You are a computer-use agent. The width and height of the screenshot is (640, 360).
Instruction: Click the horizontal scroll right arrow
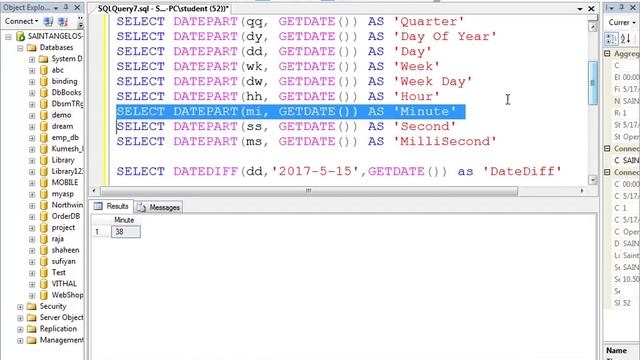pos(582,191)
